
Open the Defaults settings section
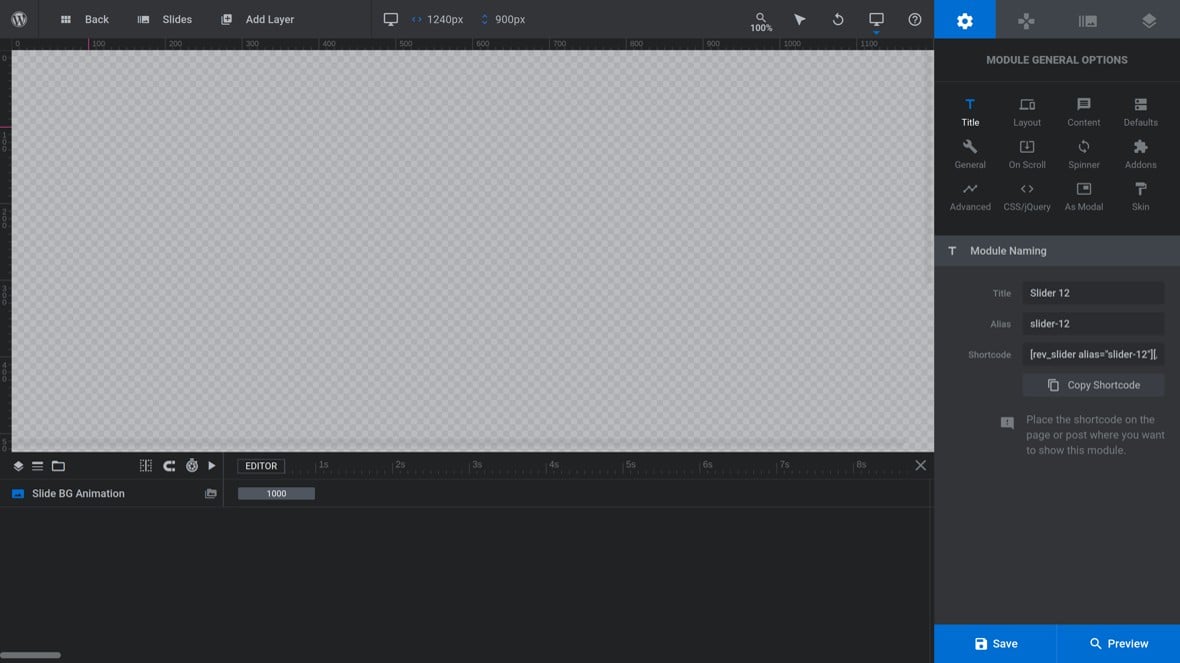click(x=1140, y=112)
